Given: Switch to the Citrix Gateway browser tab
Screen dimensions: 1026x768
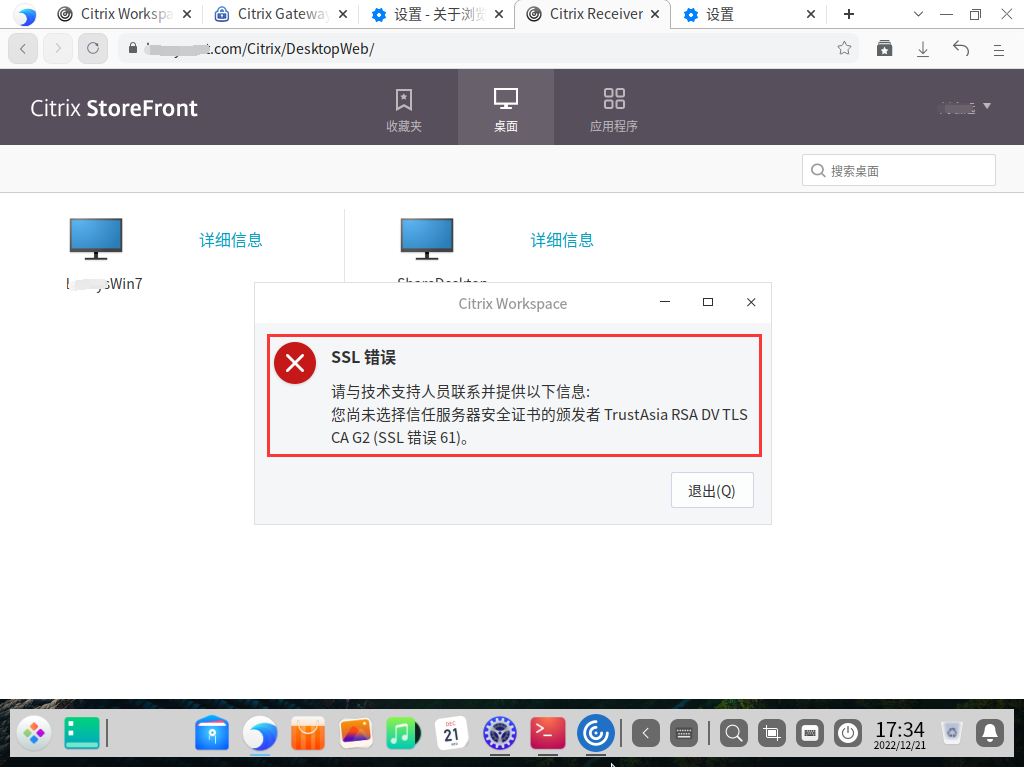Looking at the screenshot, I should 281,14.
